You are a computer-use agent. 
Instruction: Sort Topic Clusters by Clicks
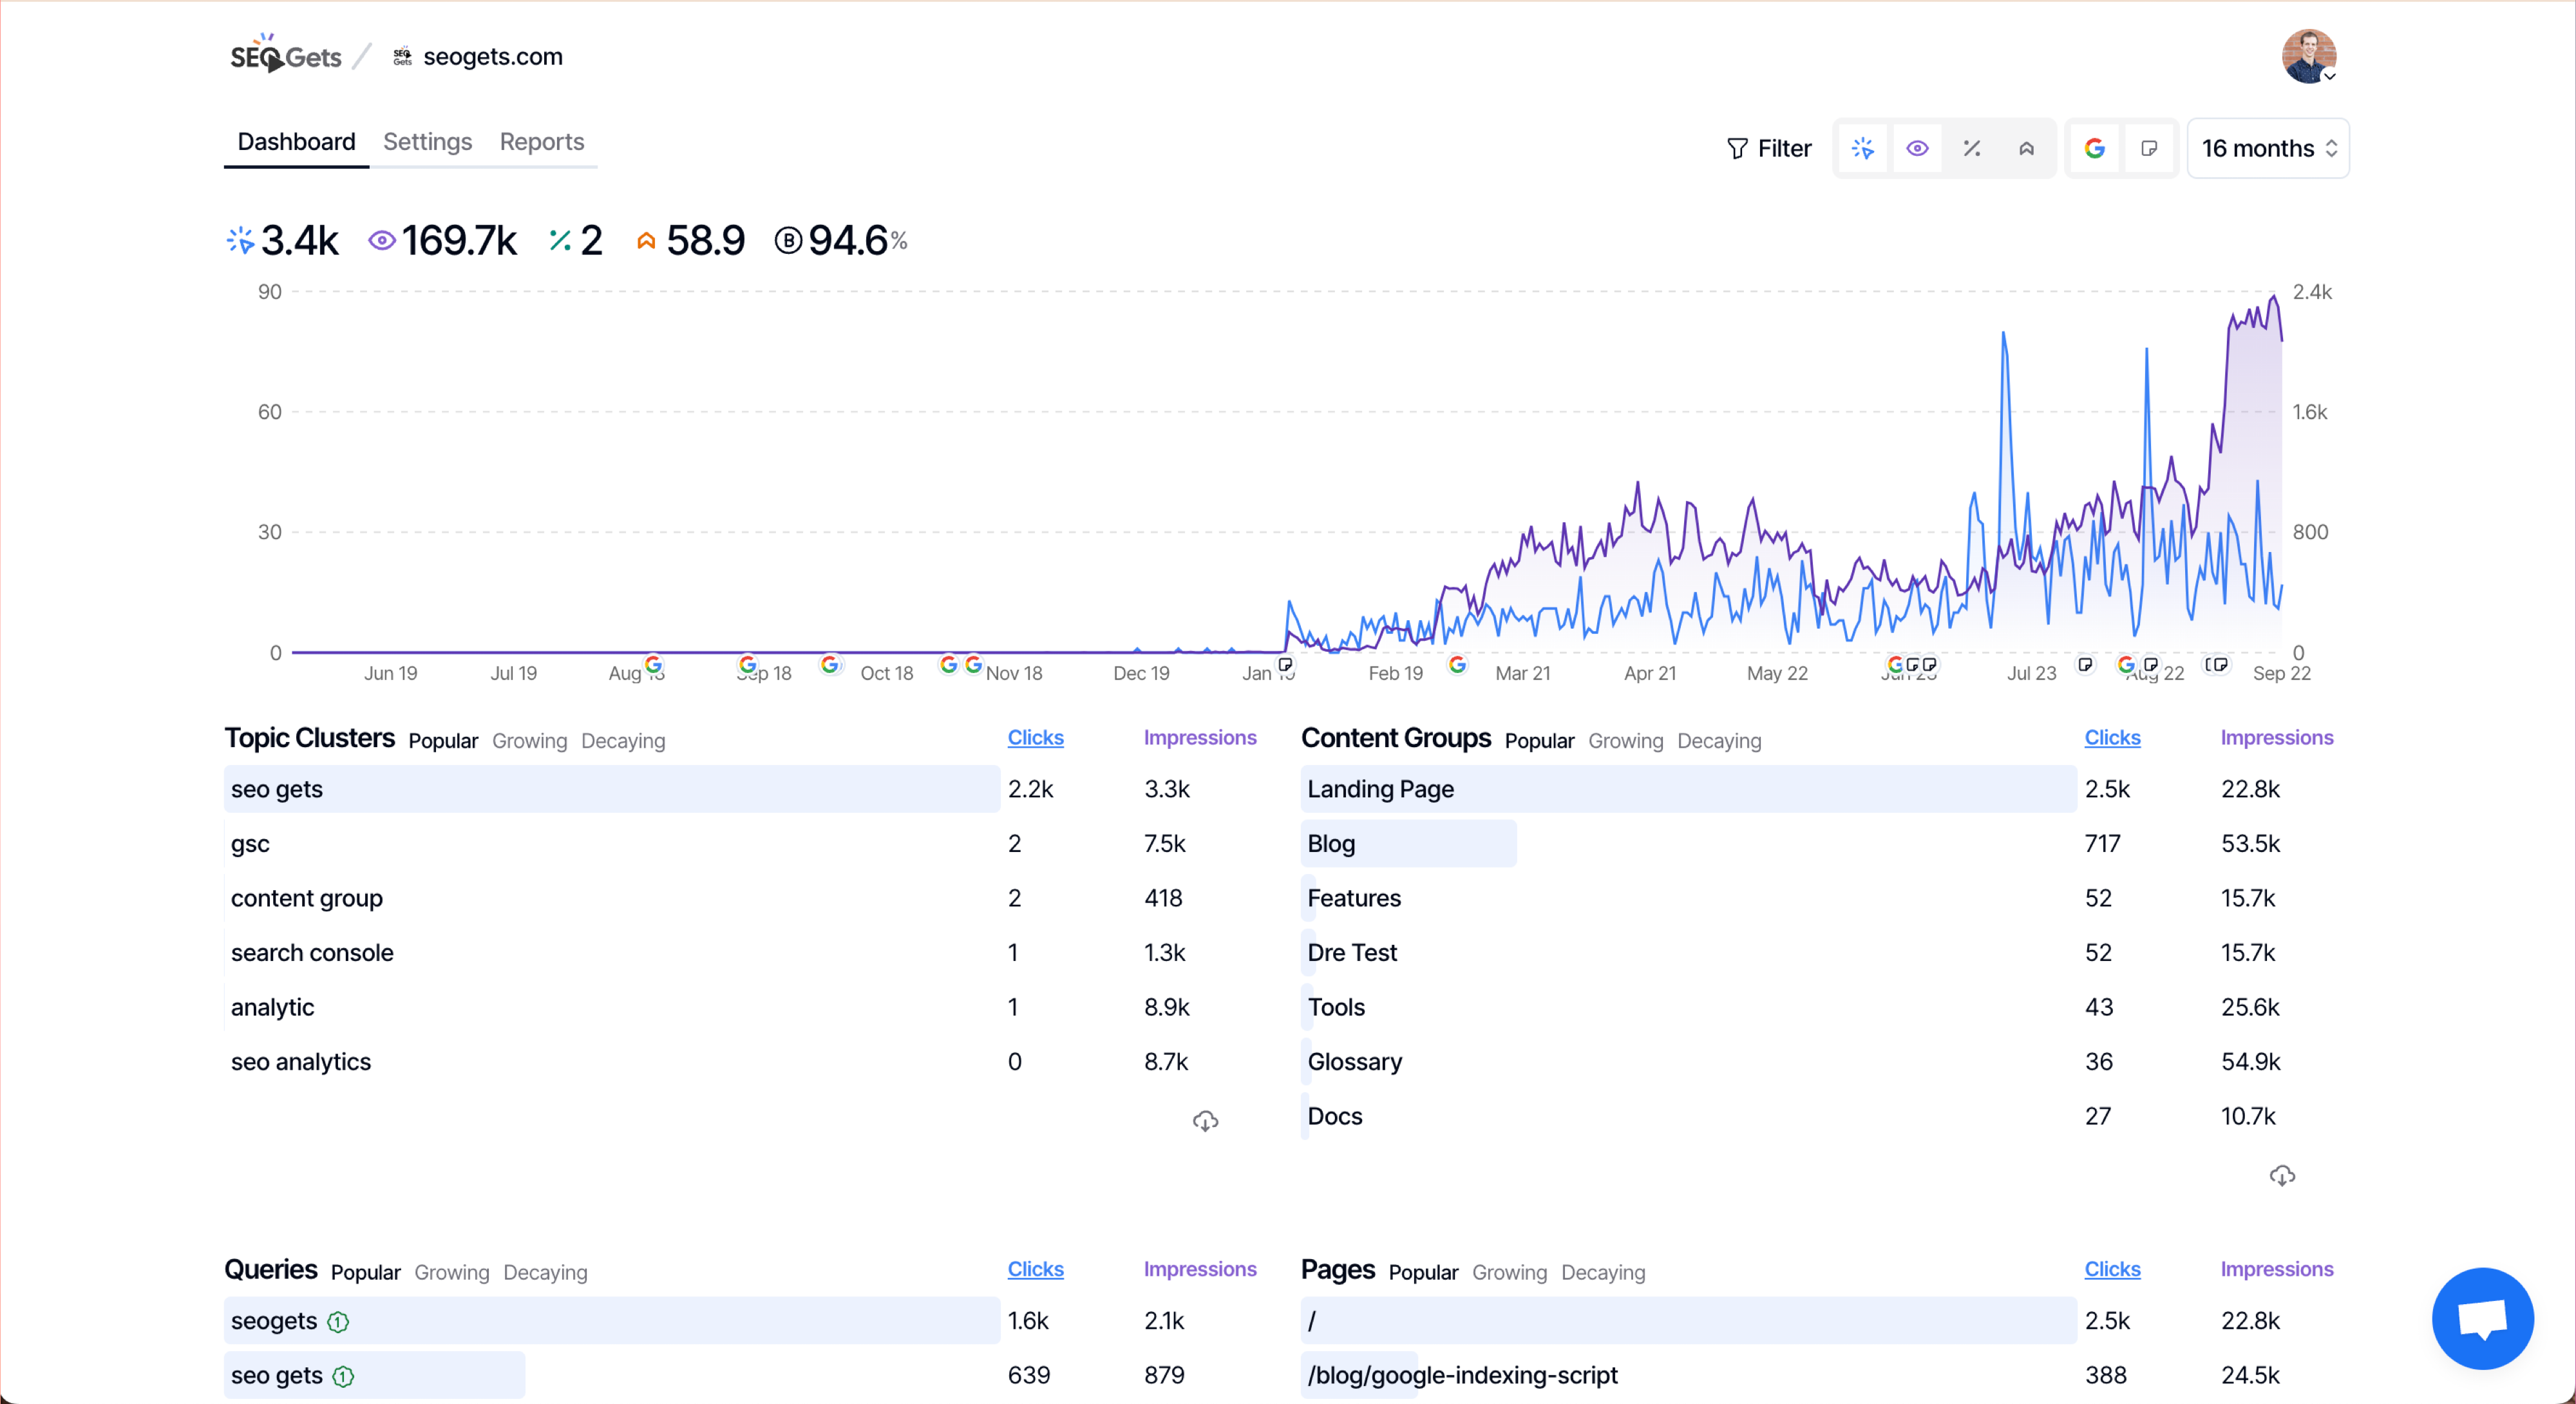point(1035,738)
